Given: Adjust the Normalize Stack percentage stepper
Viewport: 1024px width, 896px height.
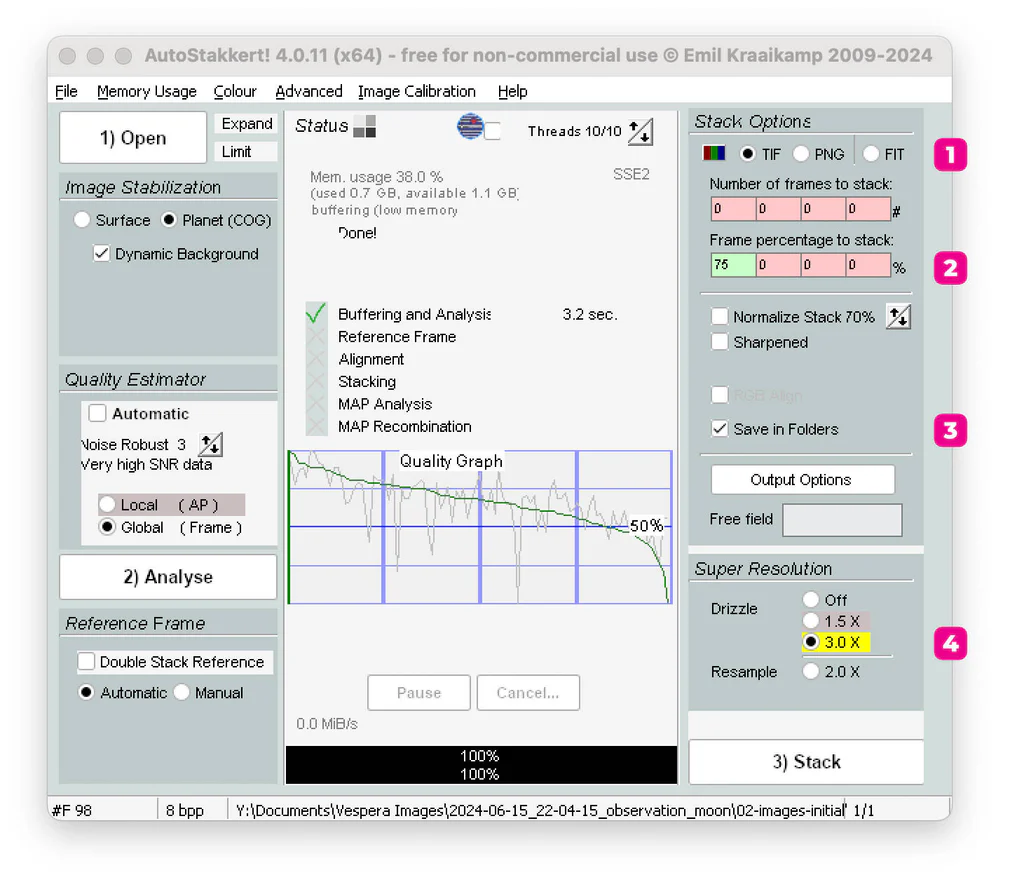Looking at the screenshot, I should pos(899,317).
